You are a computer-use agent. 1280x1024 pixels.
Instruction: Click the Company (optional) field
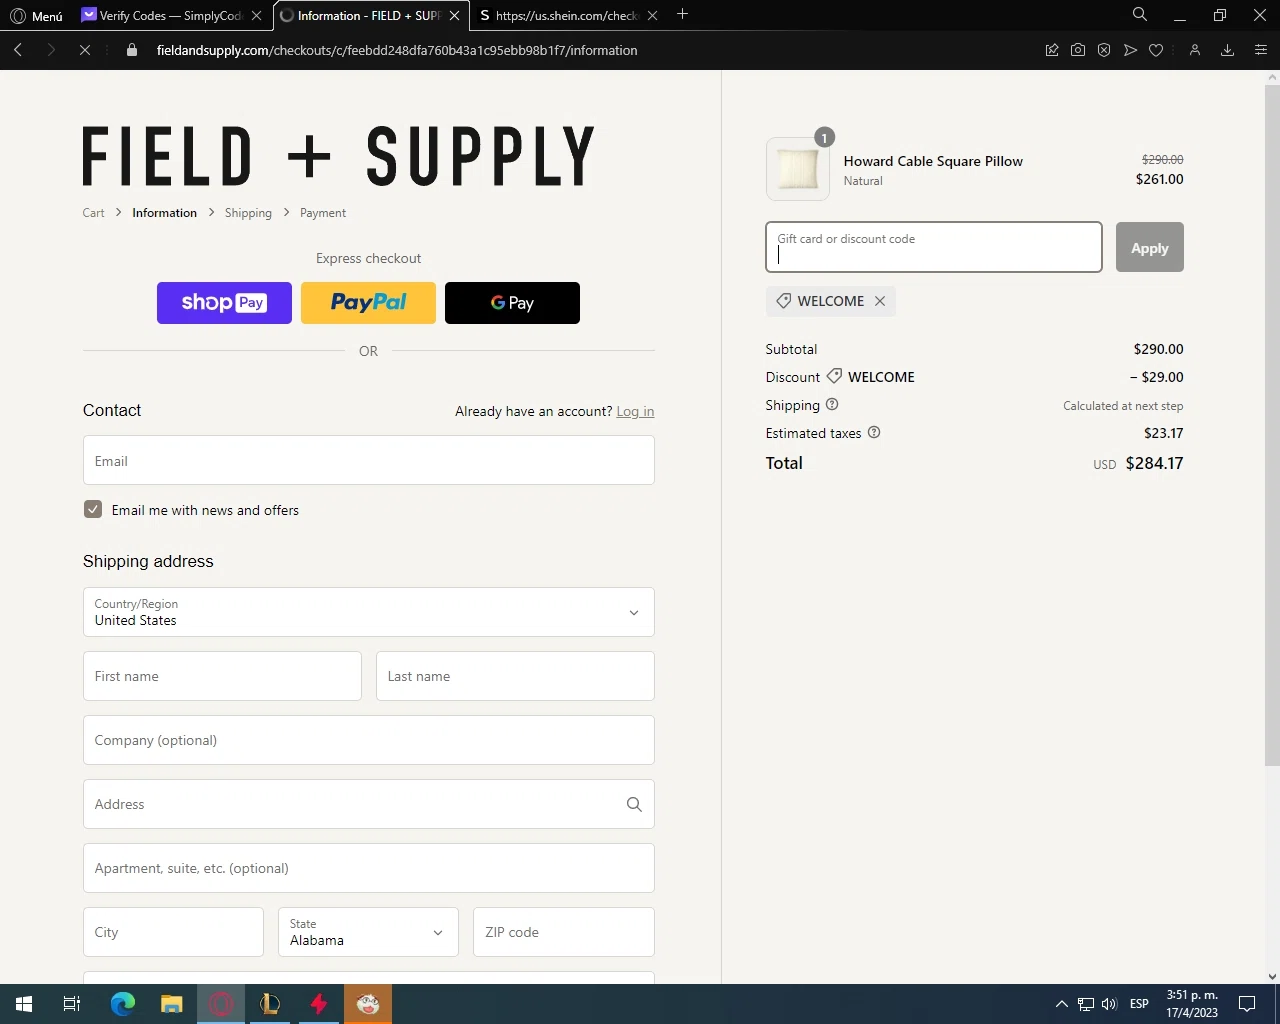coord(369,740)
